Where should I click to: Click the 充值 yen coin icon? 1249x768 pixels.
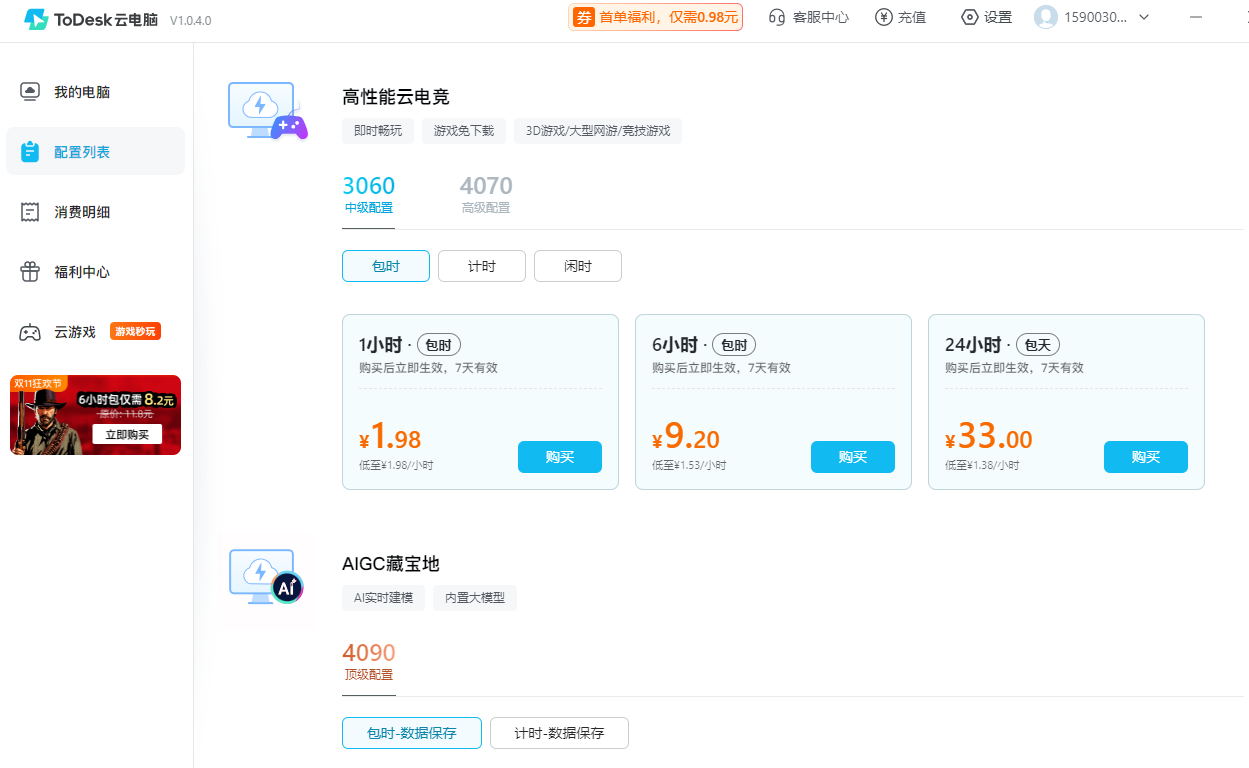(x=884, y=17)
